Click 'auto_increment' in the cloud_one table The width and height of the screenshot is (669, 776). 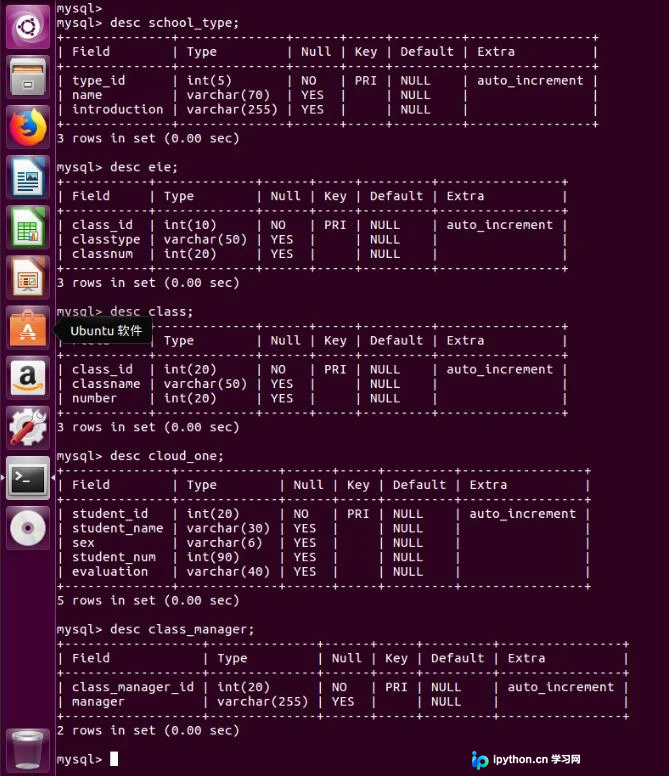(x=523, y=514)
